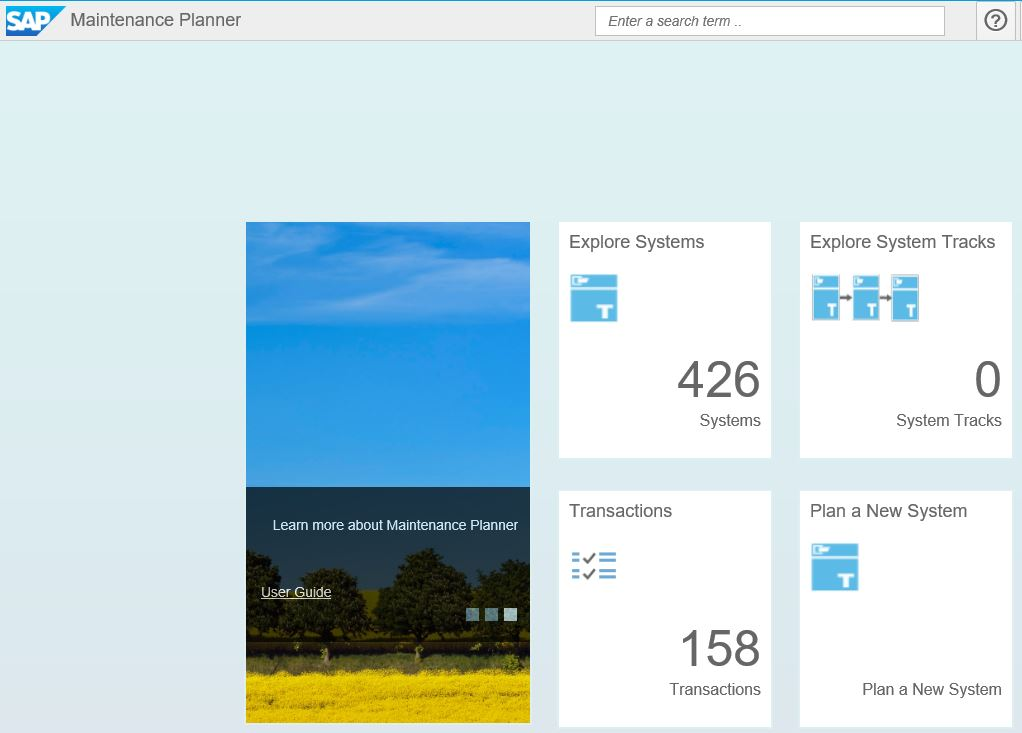The width and height of the screenshot is (1022, 733).
Task: Click the 426 systems count
Action: pyautogui.click(x=718, y=379)
